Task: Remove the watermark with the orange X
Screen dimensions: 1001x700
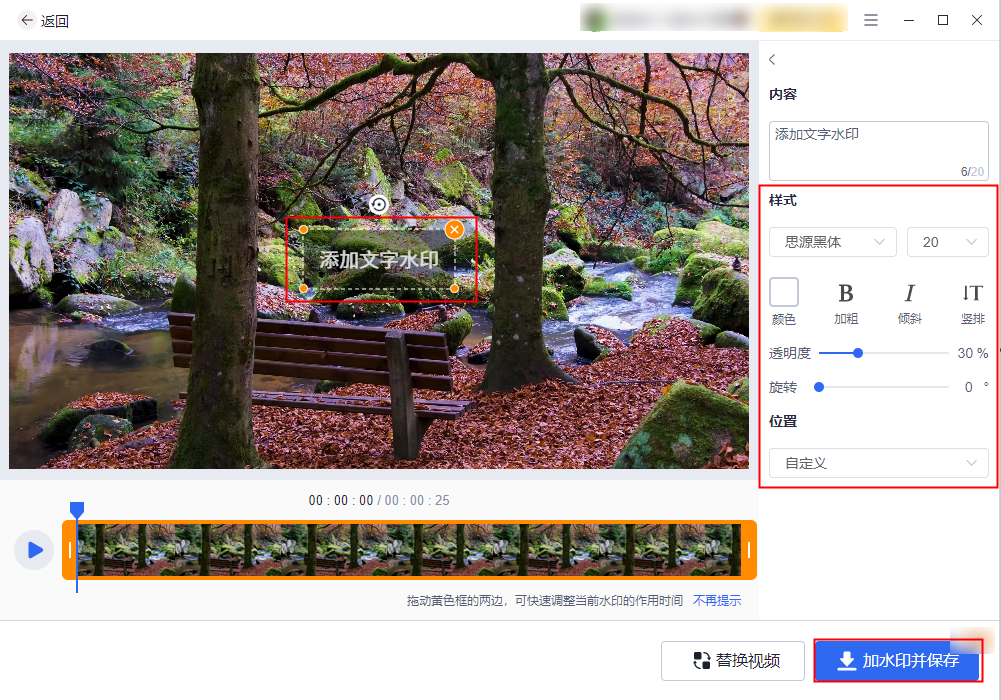Action: (454, 230)
